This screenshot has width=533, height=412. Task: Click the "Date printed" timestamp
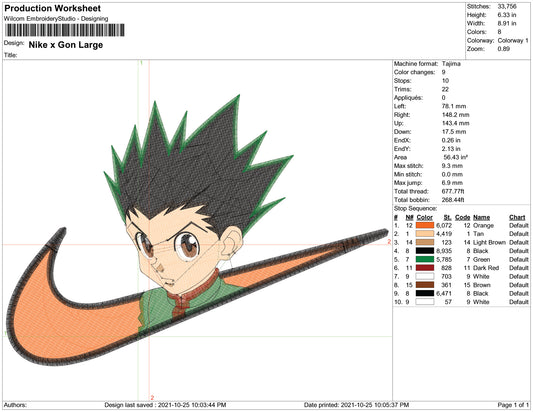point(357,405)
